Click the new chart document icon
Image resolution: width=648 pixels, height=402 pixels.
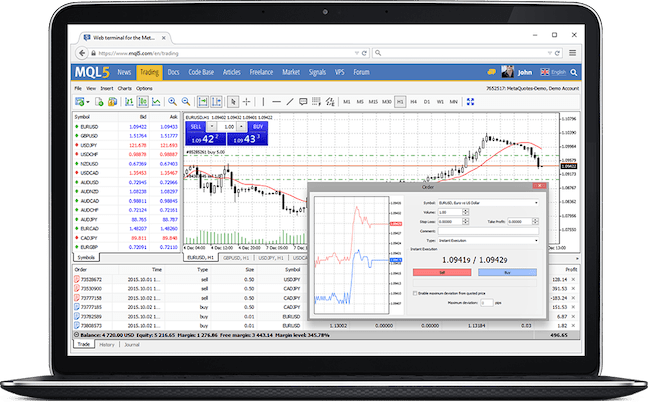pos(99,102)
